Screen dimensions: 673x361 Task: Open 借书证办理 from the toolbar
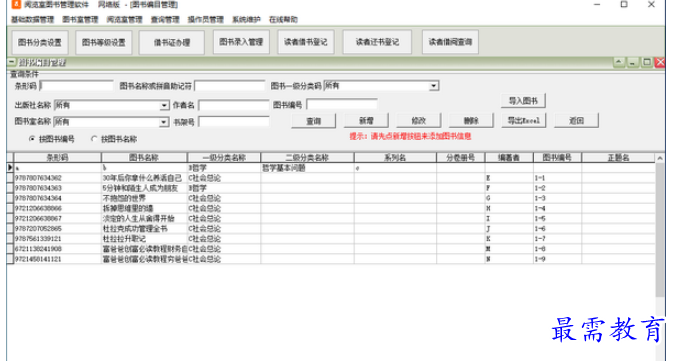(x=172, y=42)
